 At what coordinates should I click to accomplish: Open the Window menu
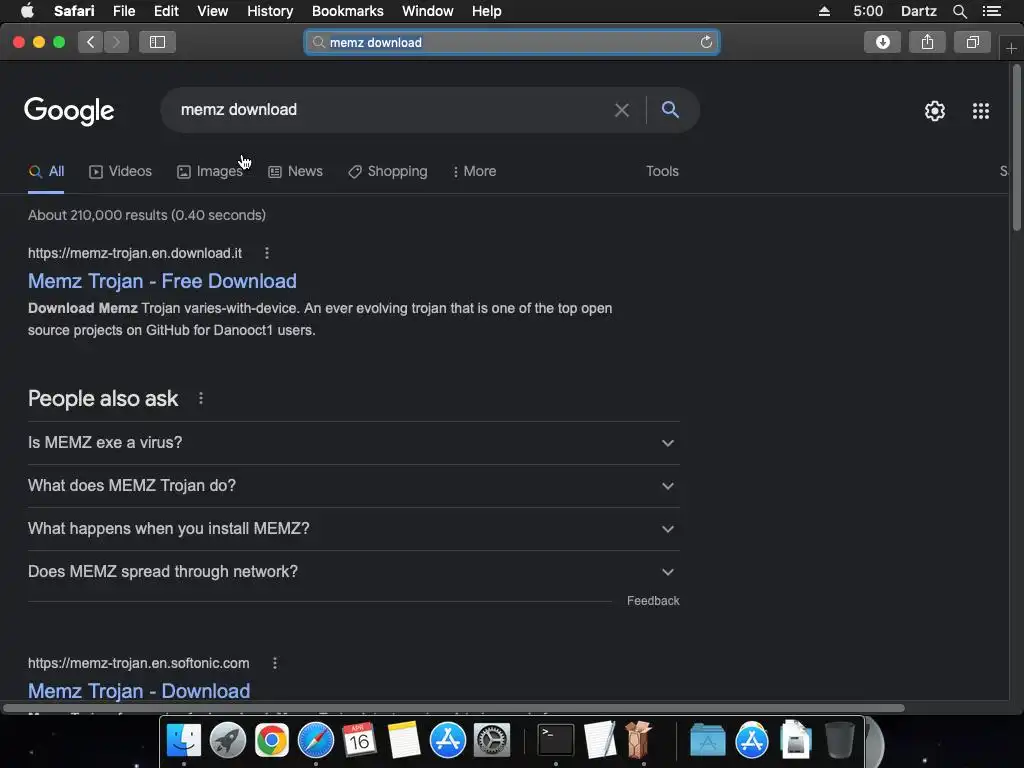tap(428, 11)
